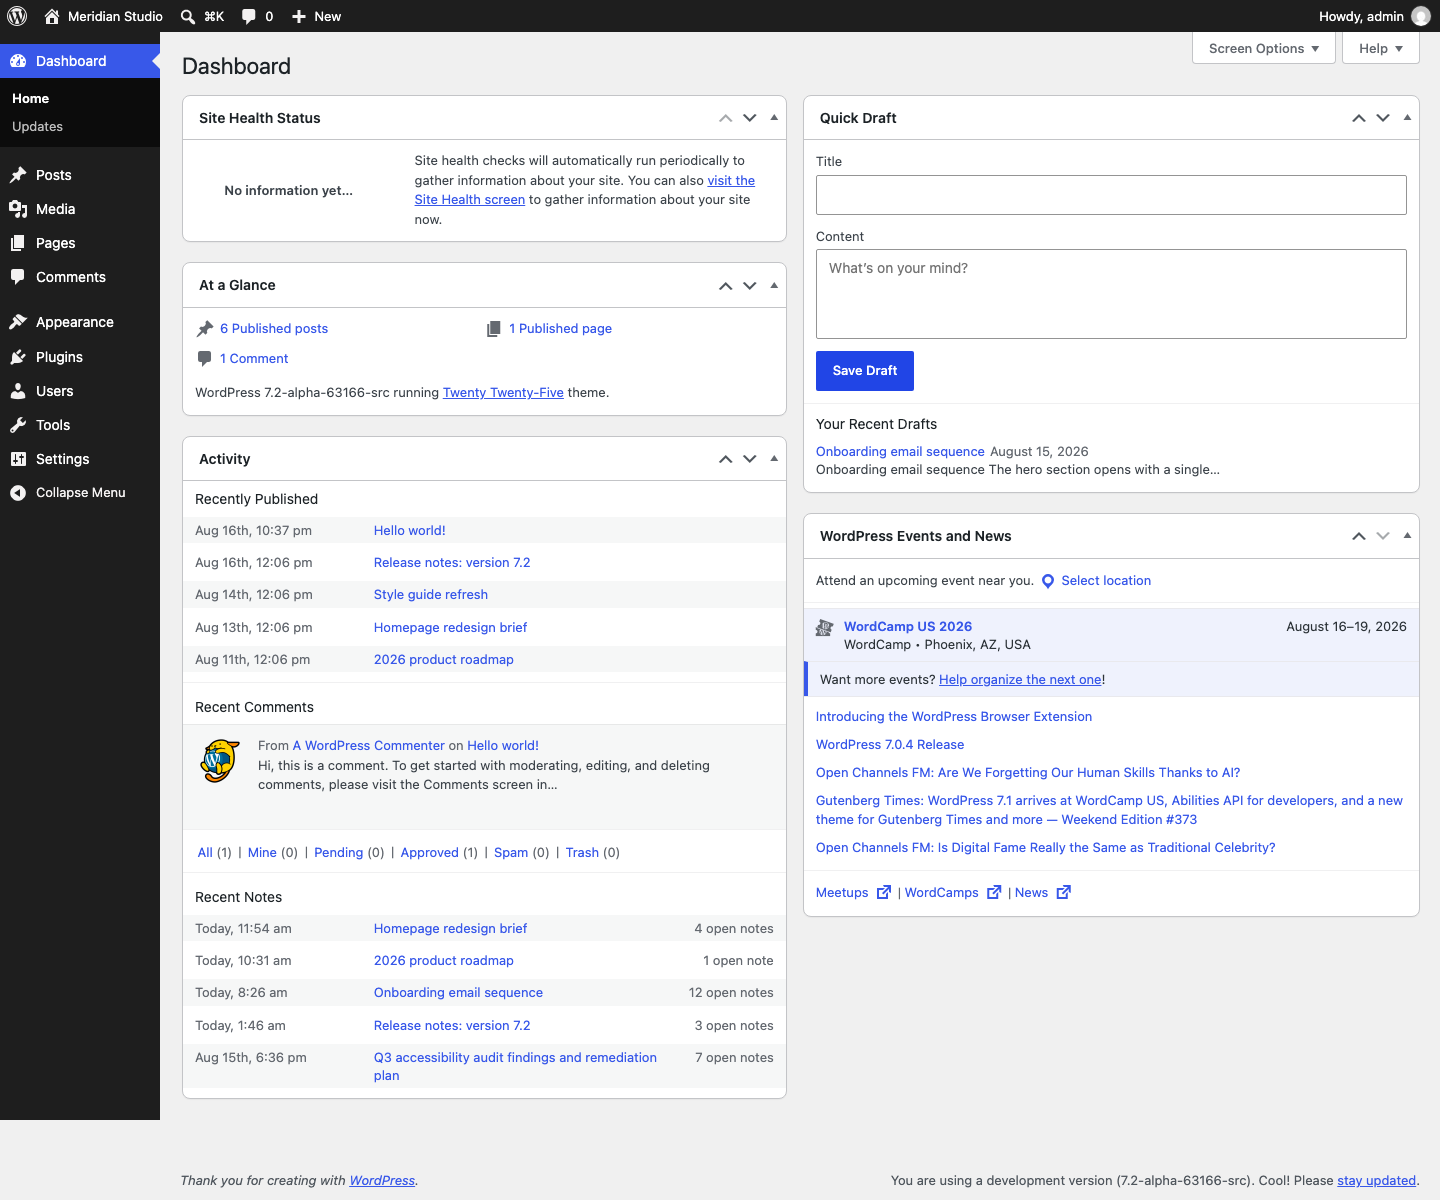Viewport: 1440px width, 1200px height.
Task: Move Site Health Status panel down
Action: [x=750, y=118]
